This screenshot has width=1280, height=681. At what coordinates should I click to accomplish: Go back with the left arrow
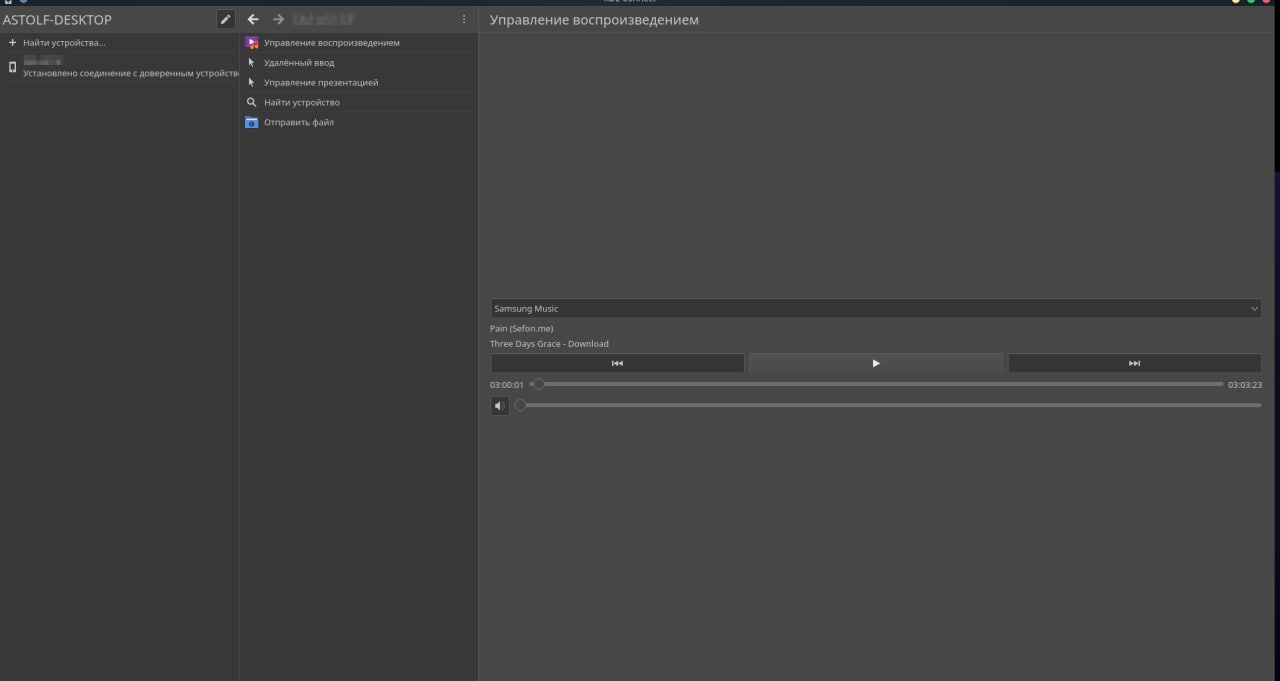point(253,19)
